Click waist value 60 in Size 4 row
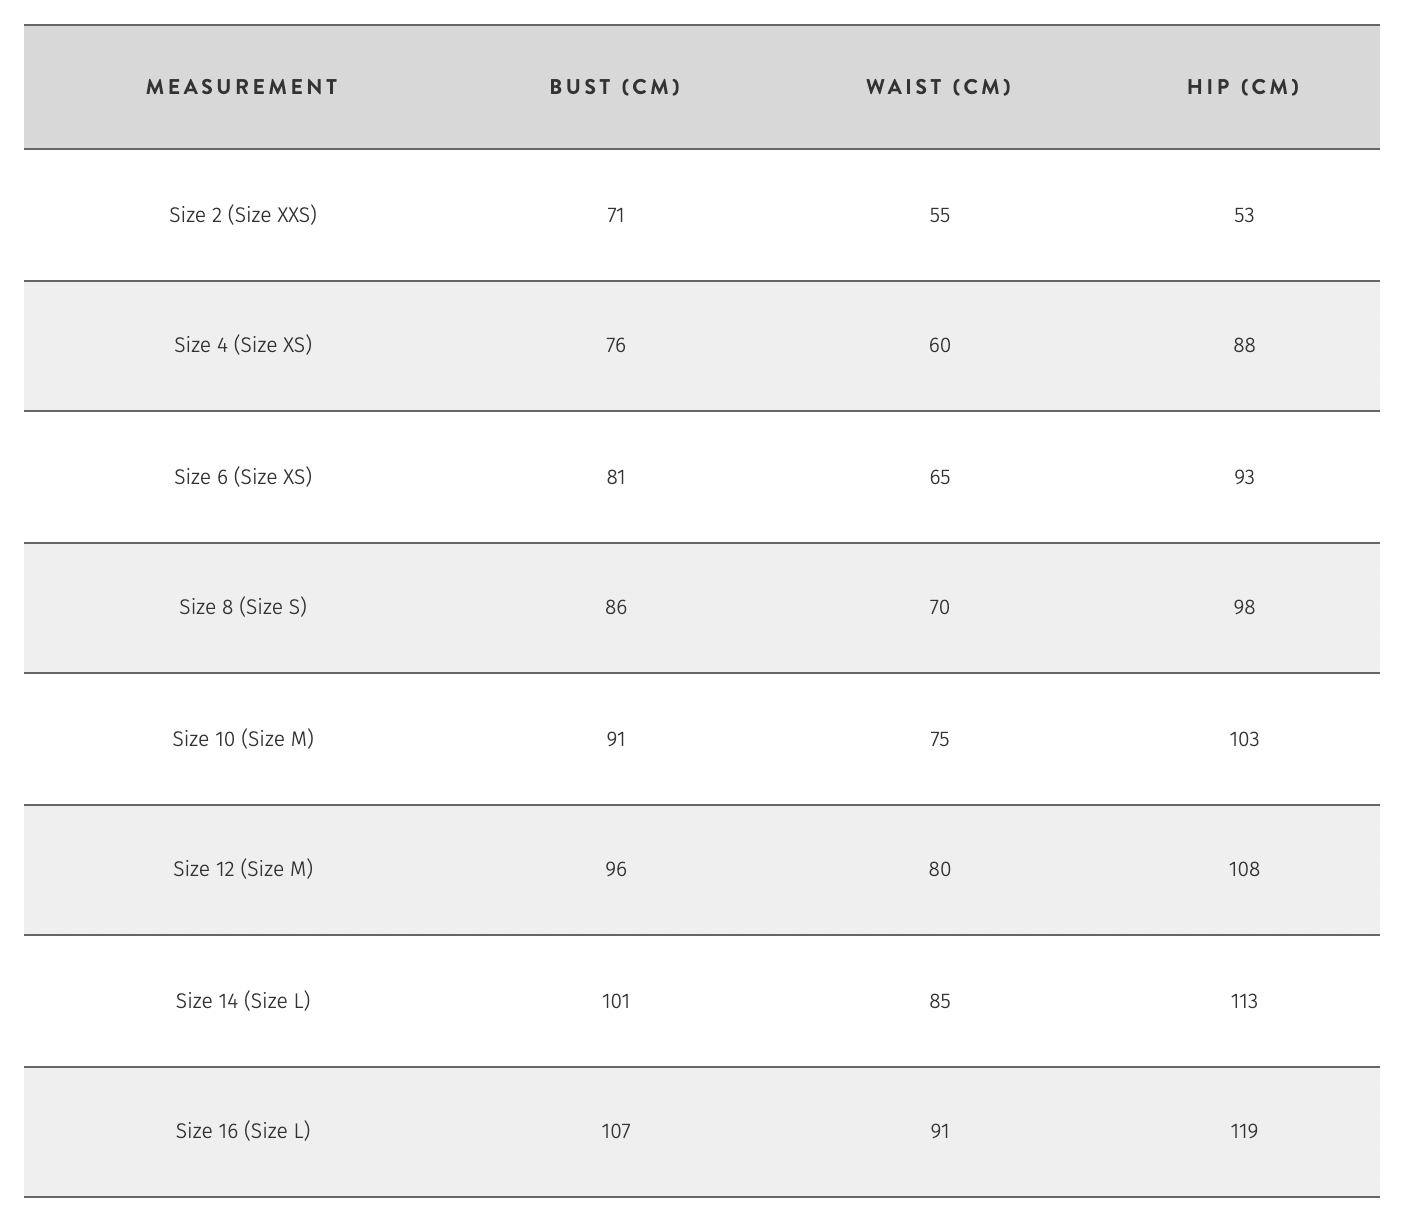This screenshot has width=1414, height=1218. (x=940, y=345)
